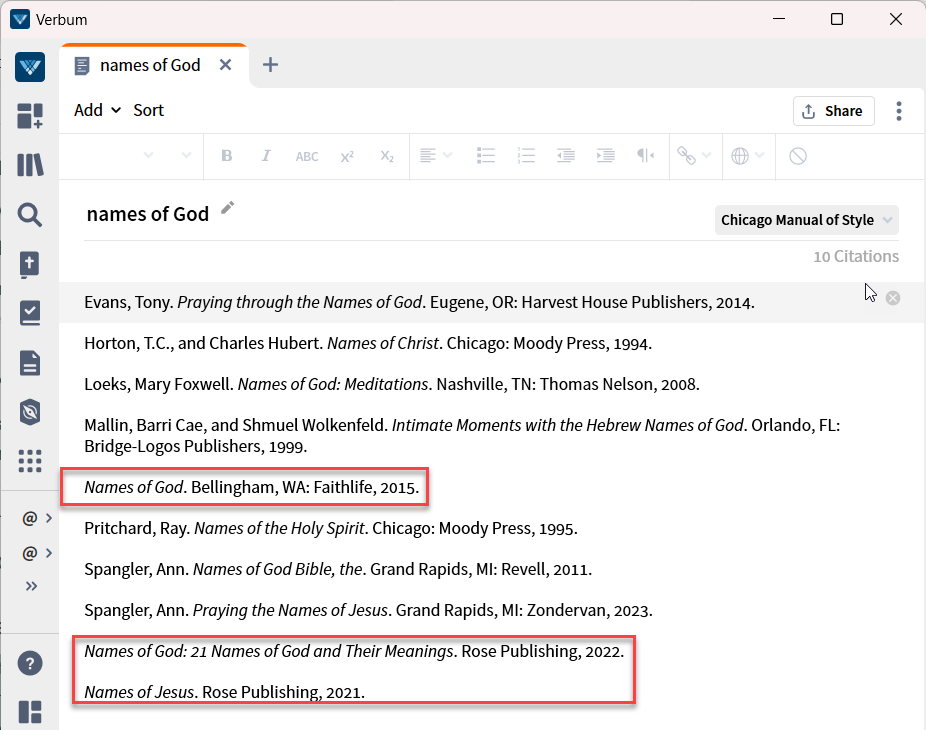Open the Dashboard add-panel sidebar icon
The width and height of the screenshot is (926, 730).
(30, 116)
